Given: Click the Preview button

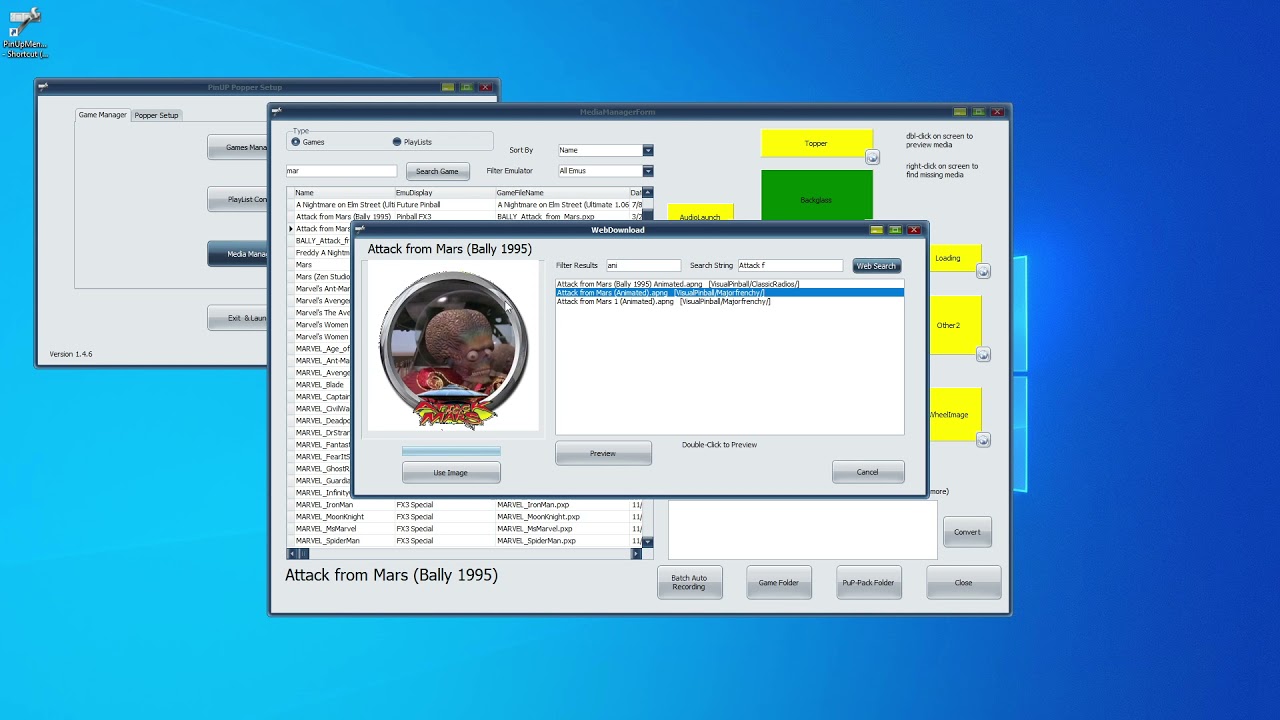Looking at the screenshot, I should (603, 453).
